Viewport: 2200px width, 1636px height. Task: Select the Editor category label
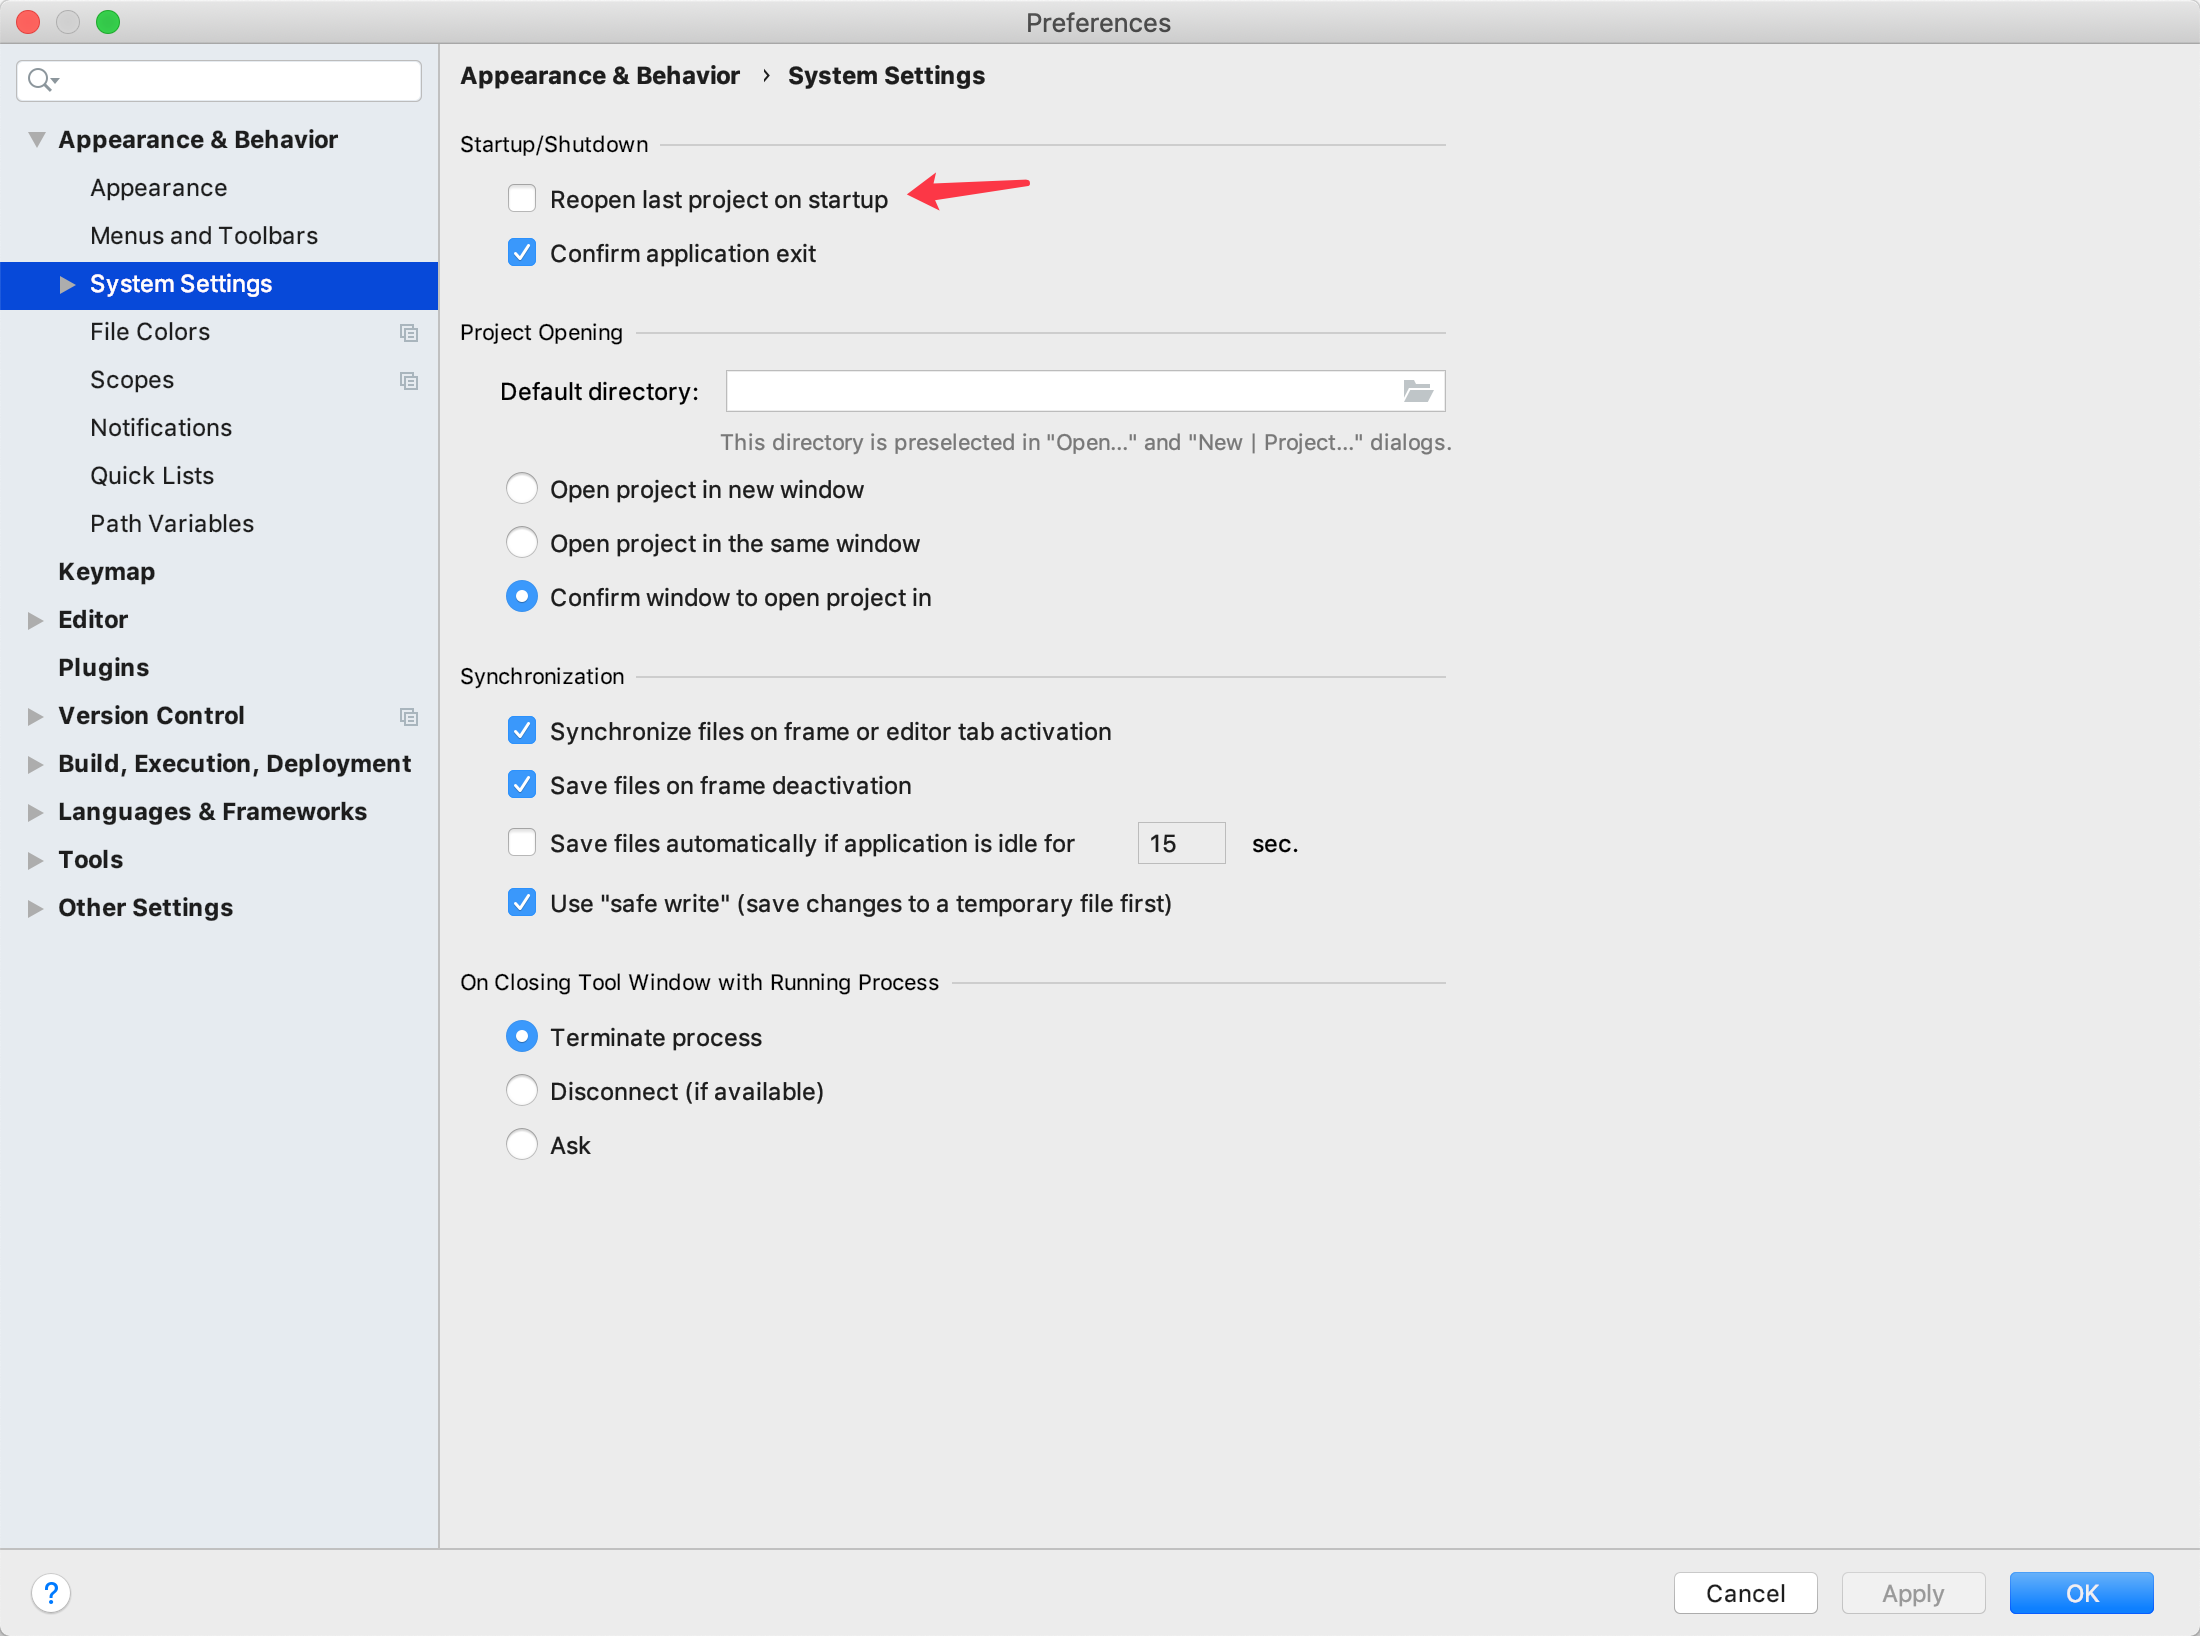click(x=93, y=620)
